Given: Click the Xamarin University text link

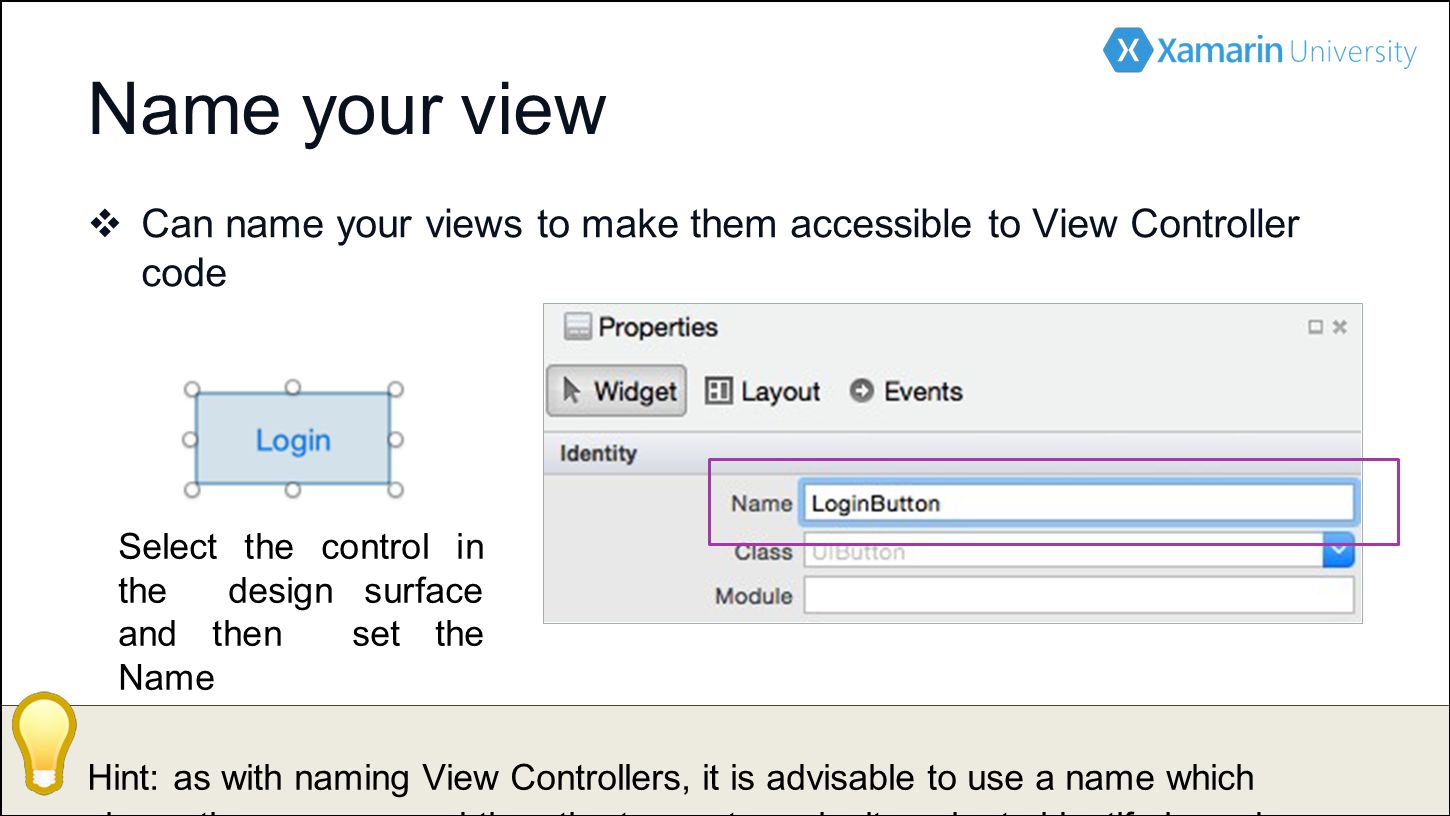Looking at the screenshot, I should click(1286, 51).
